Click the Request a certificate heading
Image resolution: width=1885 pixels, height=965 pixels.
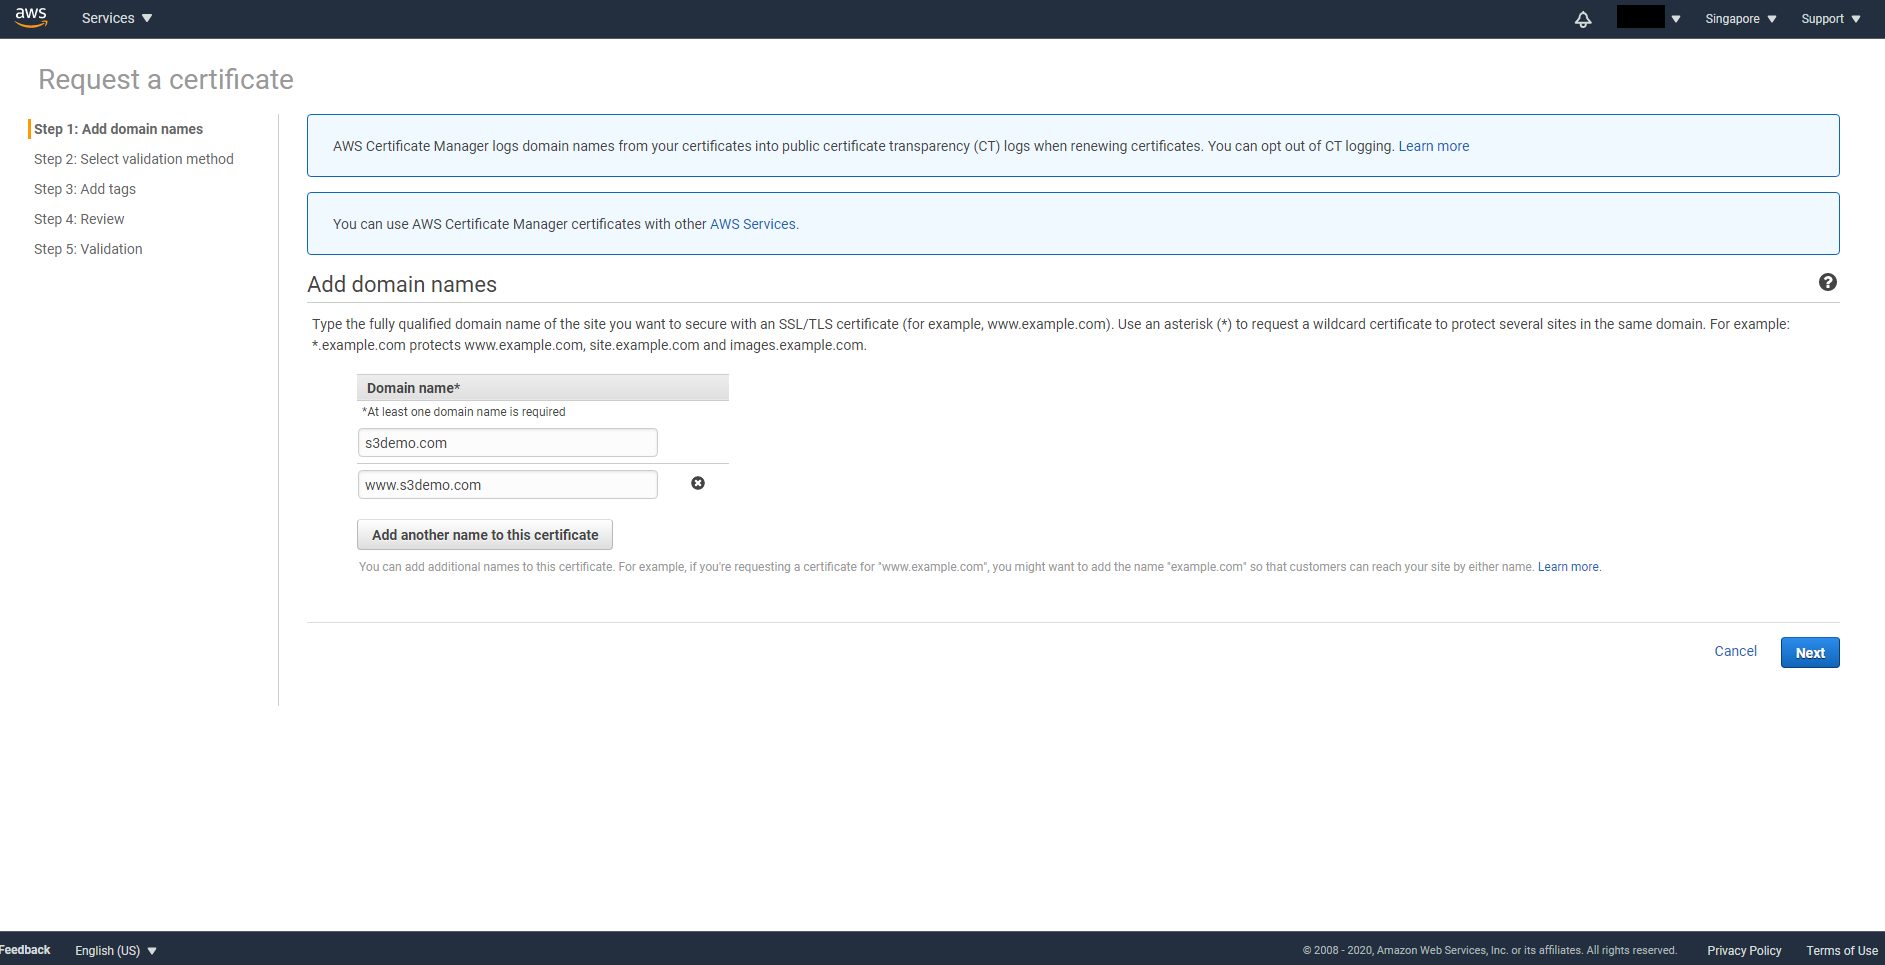pyautogui.click(x=166, y=79)
